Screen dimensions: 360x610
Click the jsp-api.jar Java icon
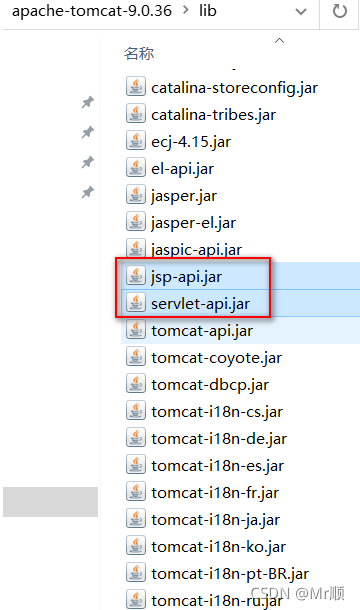click(x=136, y=275)
